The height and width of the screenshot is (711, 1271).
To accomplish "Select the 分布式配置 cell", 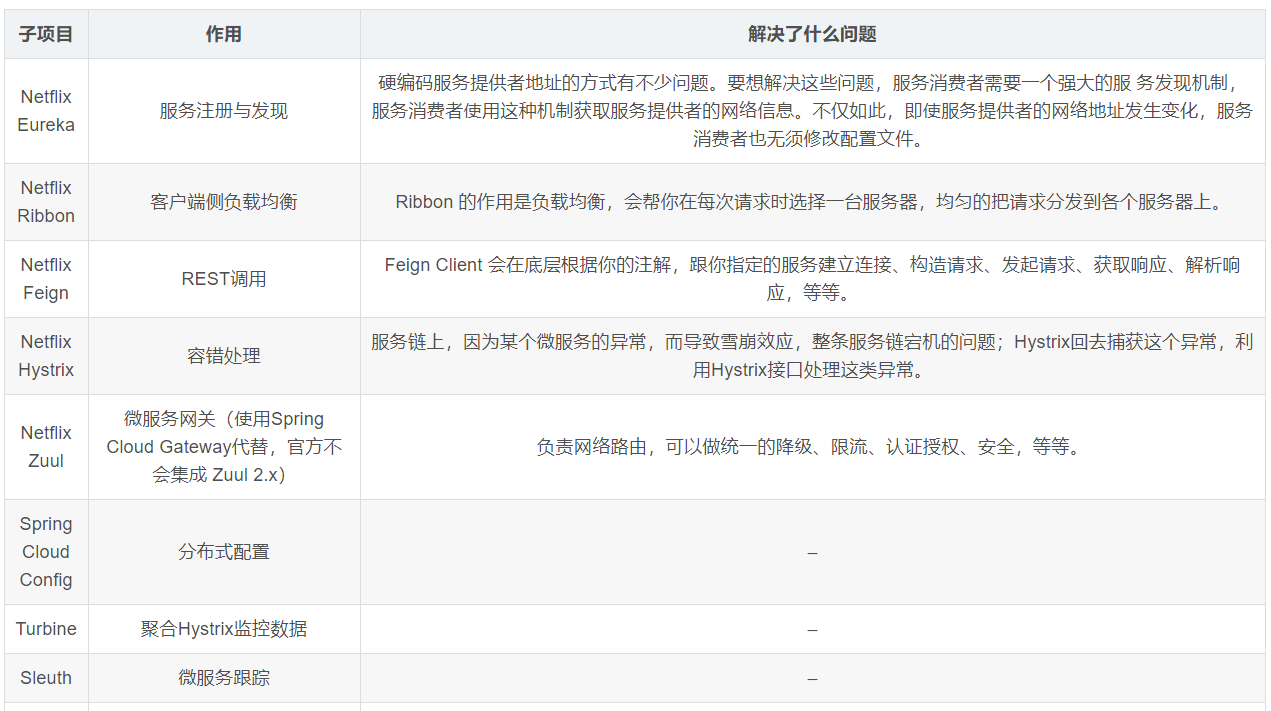I will coord(224,552).
